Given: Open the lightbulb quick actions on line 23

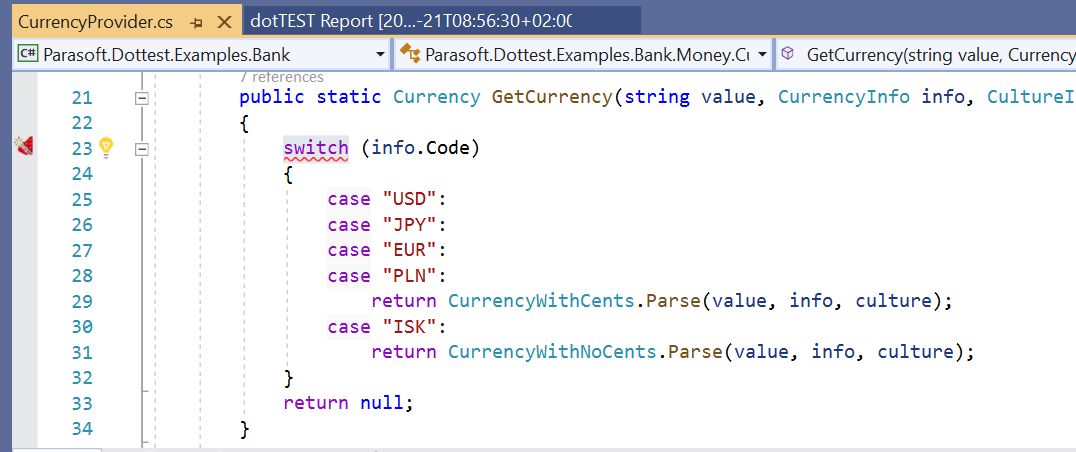Looking at the screenshot, I should [106, 147].
